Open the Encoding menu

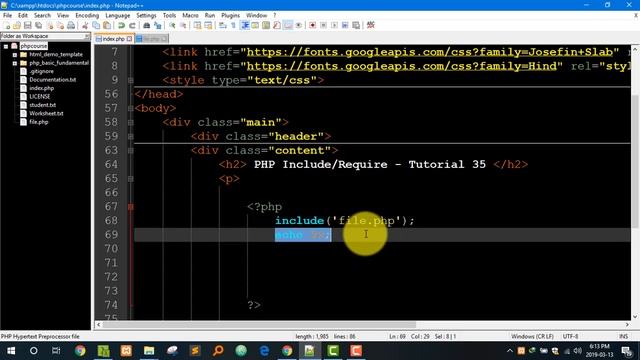pos(87,15)
